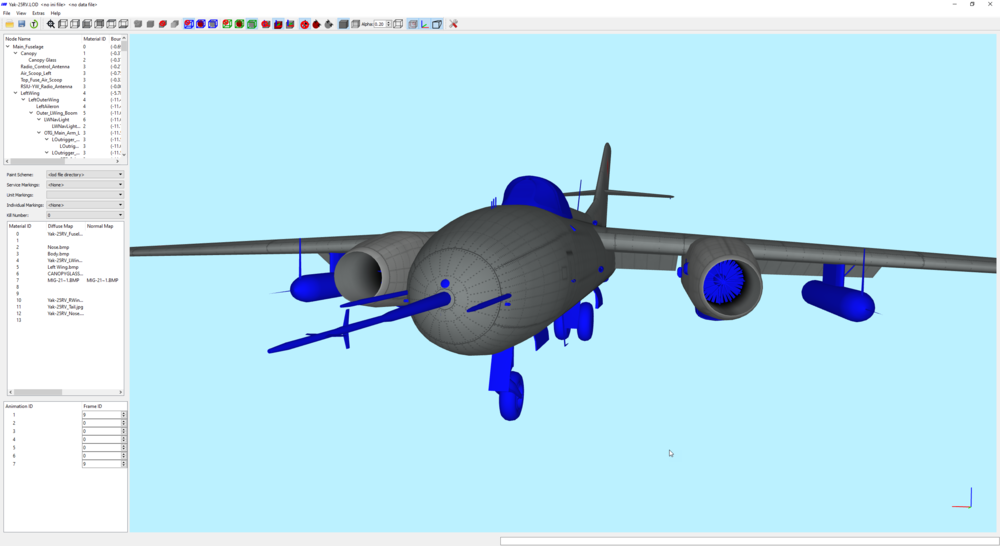The height and width of the screenshot is (546, 1000).
Task: Click the second gray solid cube icon
Action: point(151,24)
